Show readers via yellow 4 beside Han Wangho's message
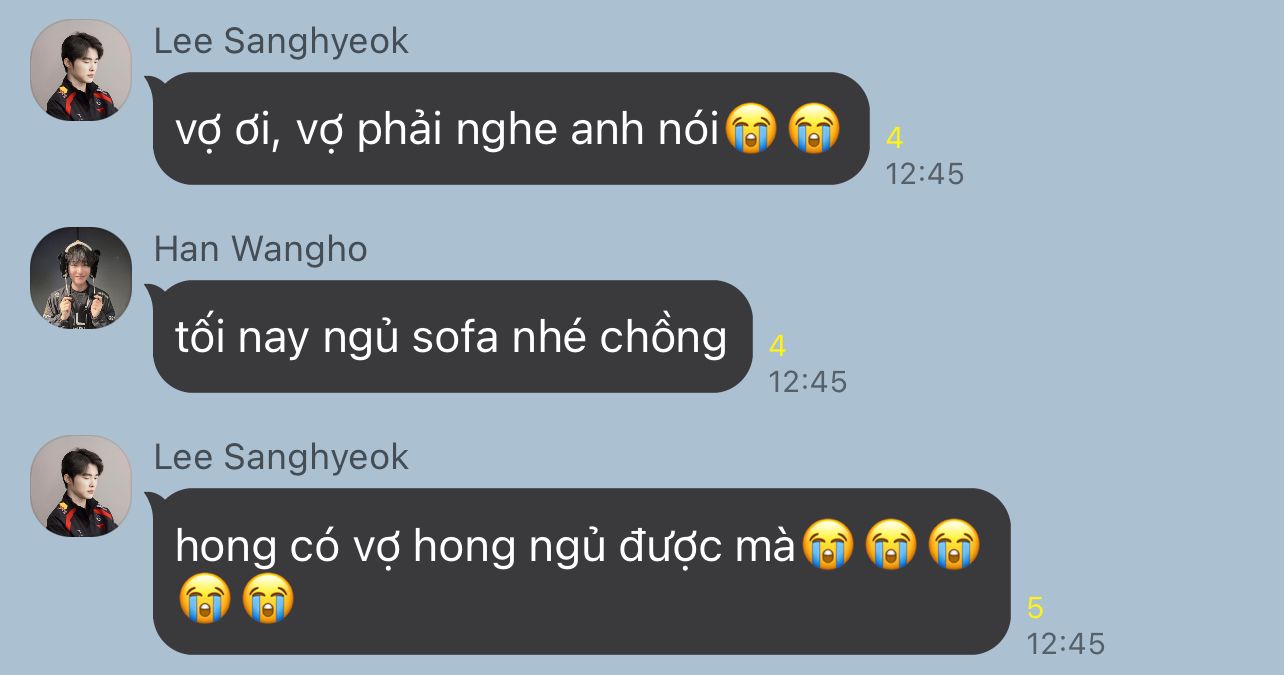 [778, 346]
